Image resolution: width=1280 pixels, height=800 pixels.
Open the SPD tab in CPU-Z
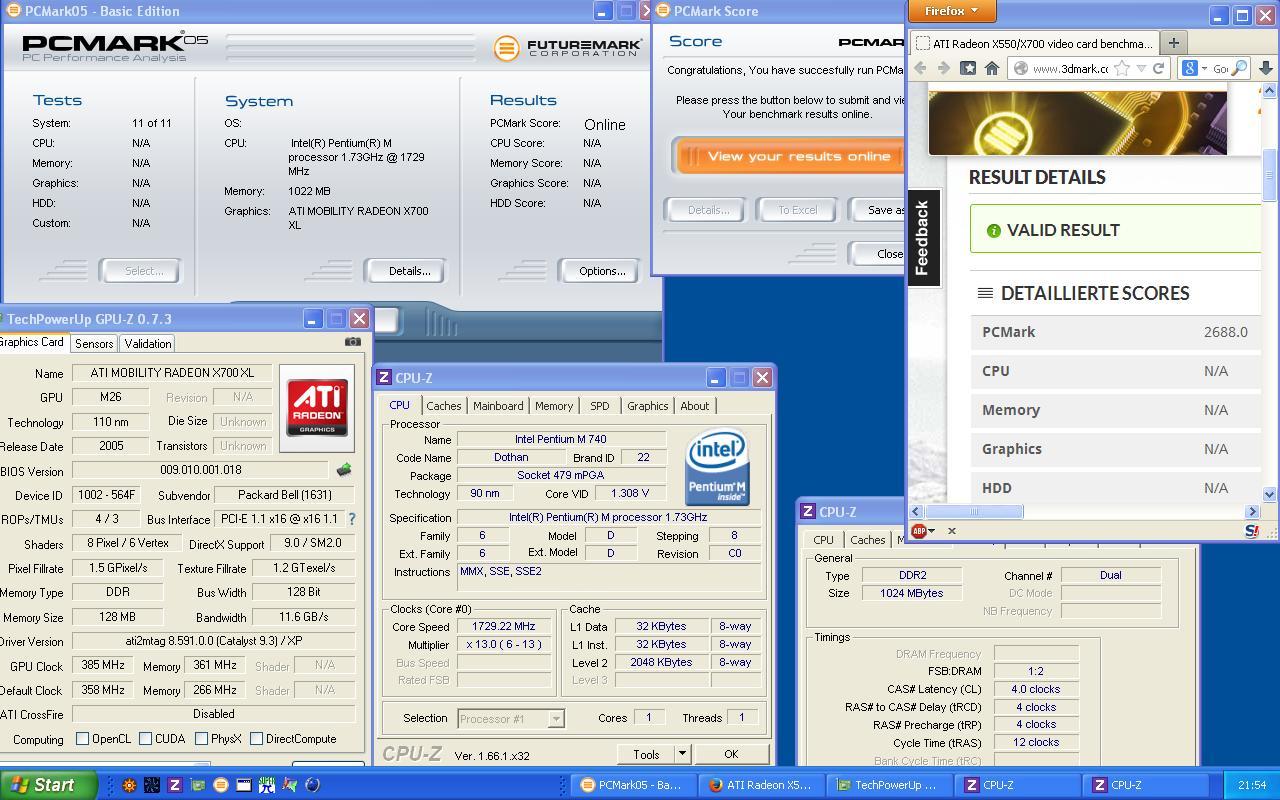(599, 406)
